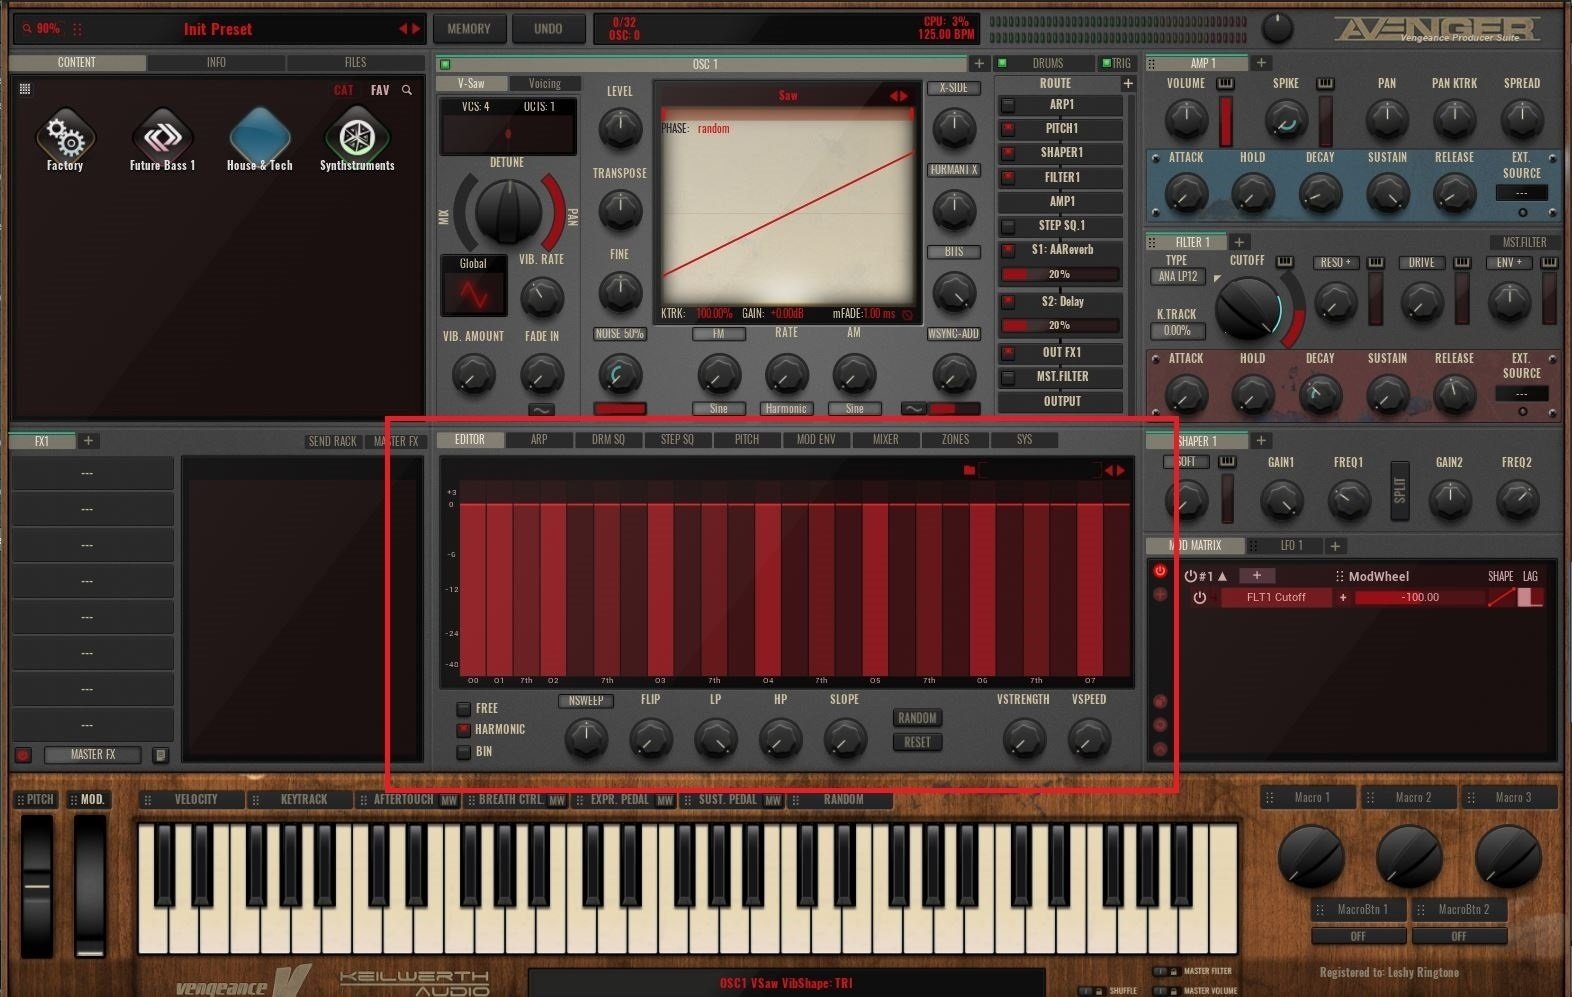The height and width of the screenshot is (997, 1572).
Task: Click the plus button beside mod slot #1
Action: (x=1257, y=576)
